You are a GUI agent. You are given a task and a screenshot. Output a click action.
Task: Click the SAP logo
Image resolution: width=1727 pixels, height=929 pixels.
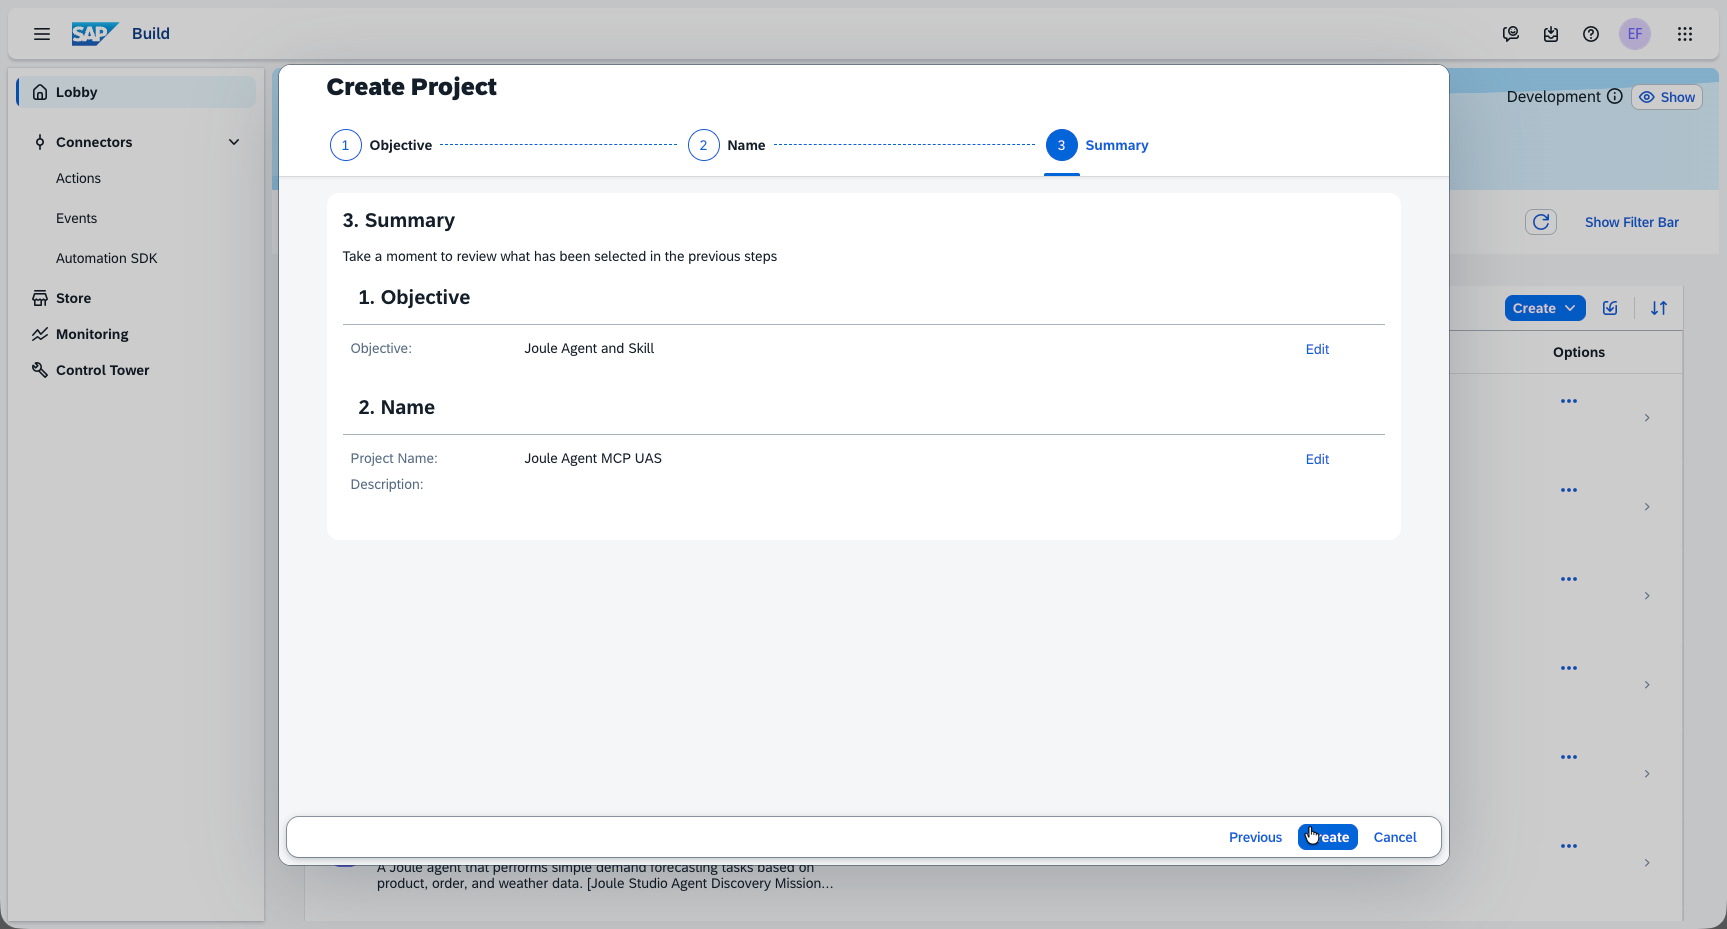coord(95,34)
